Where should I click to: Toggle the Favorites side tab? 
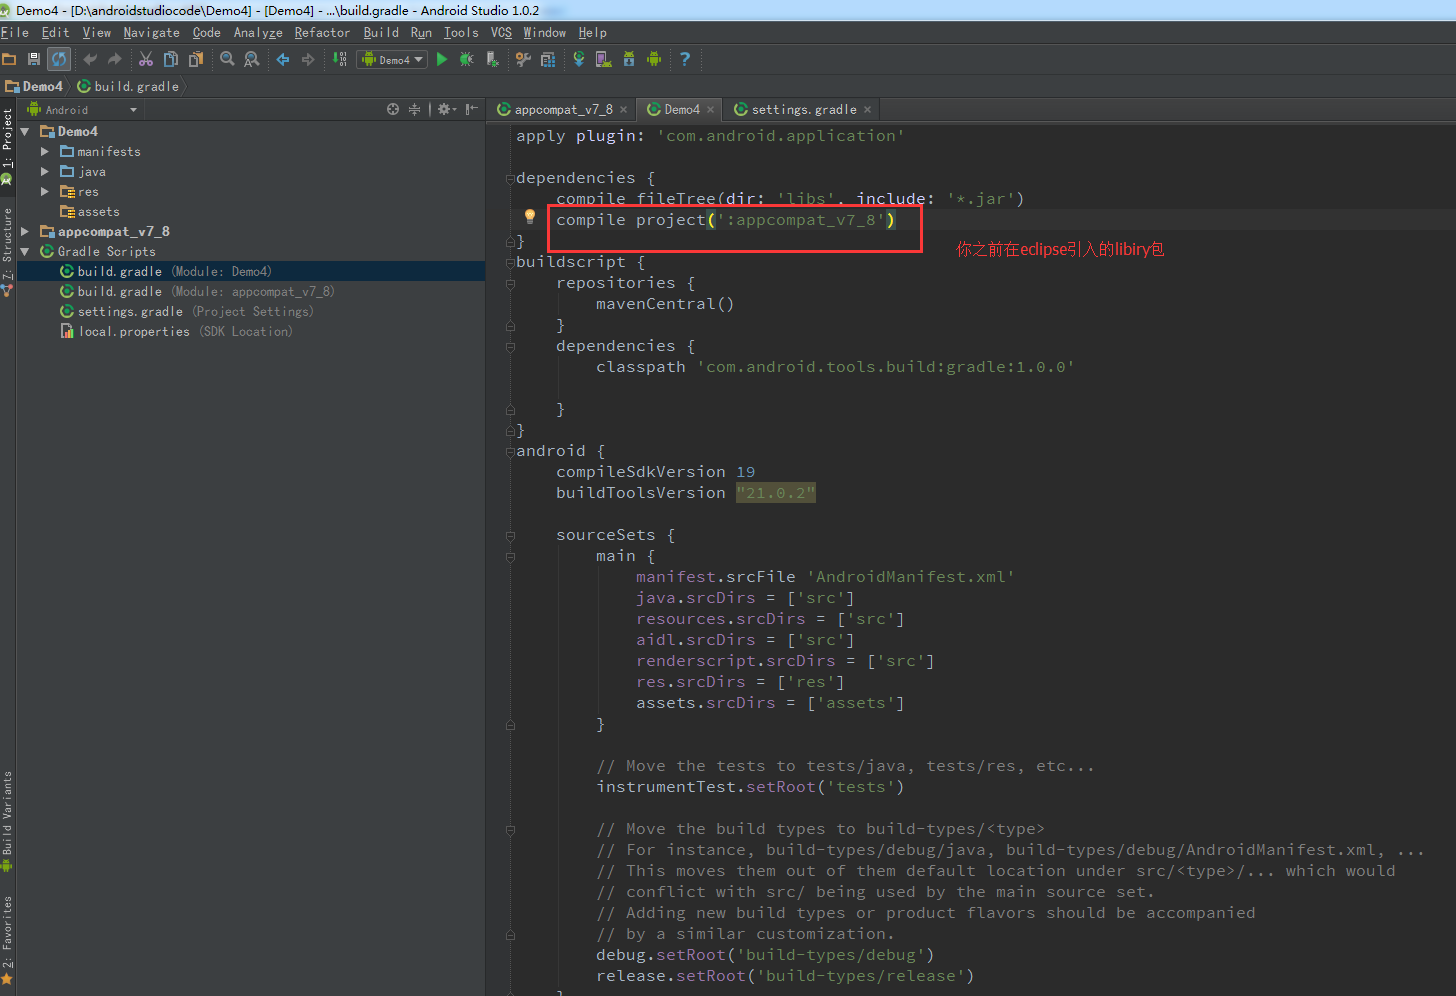pos(8,938)
